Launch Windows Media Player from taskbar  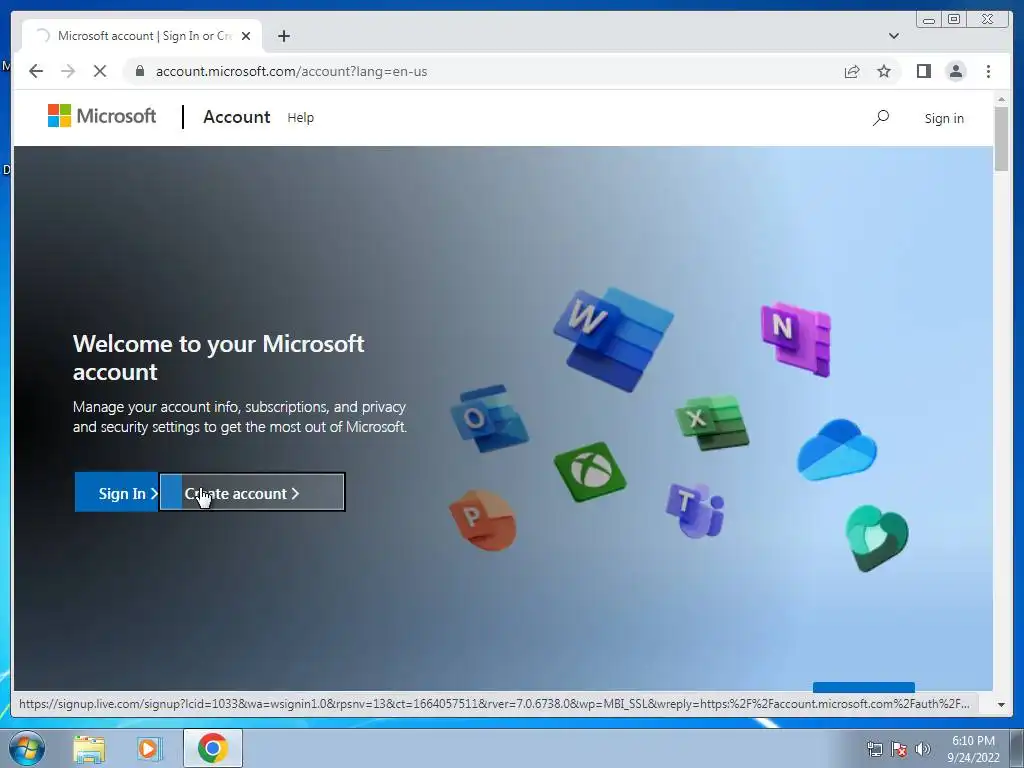tap(149, 748)
